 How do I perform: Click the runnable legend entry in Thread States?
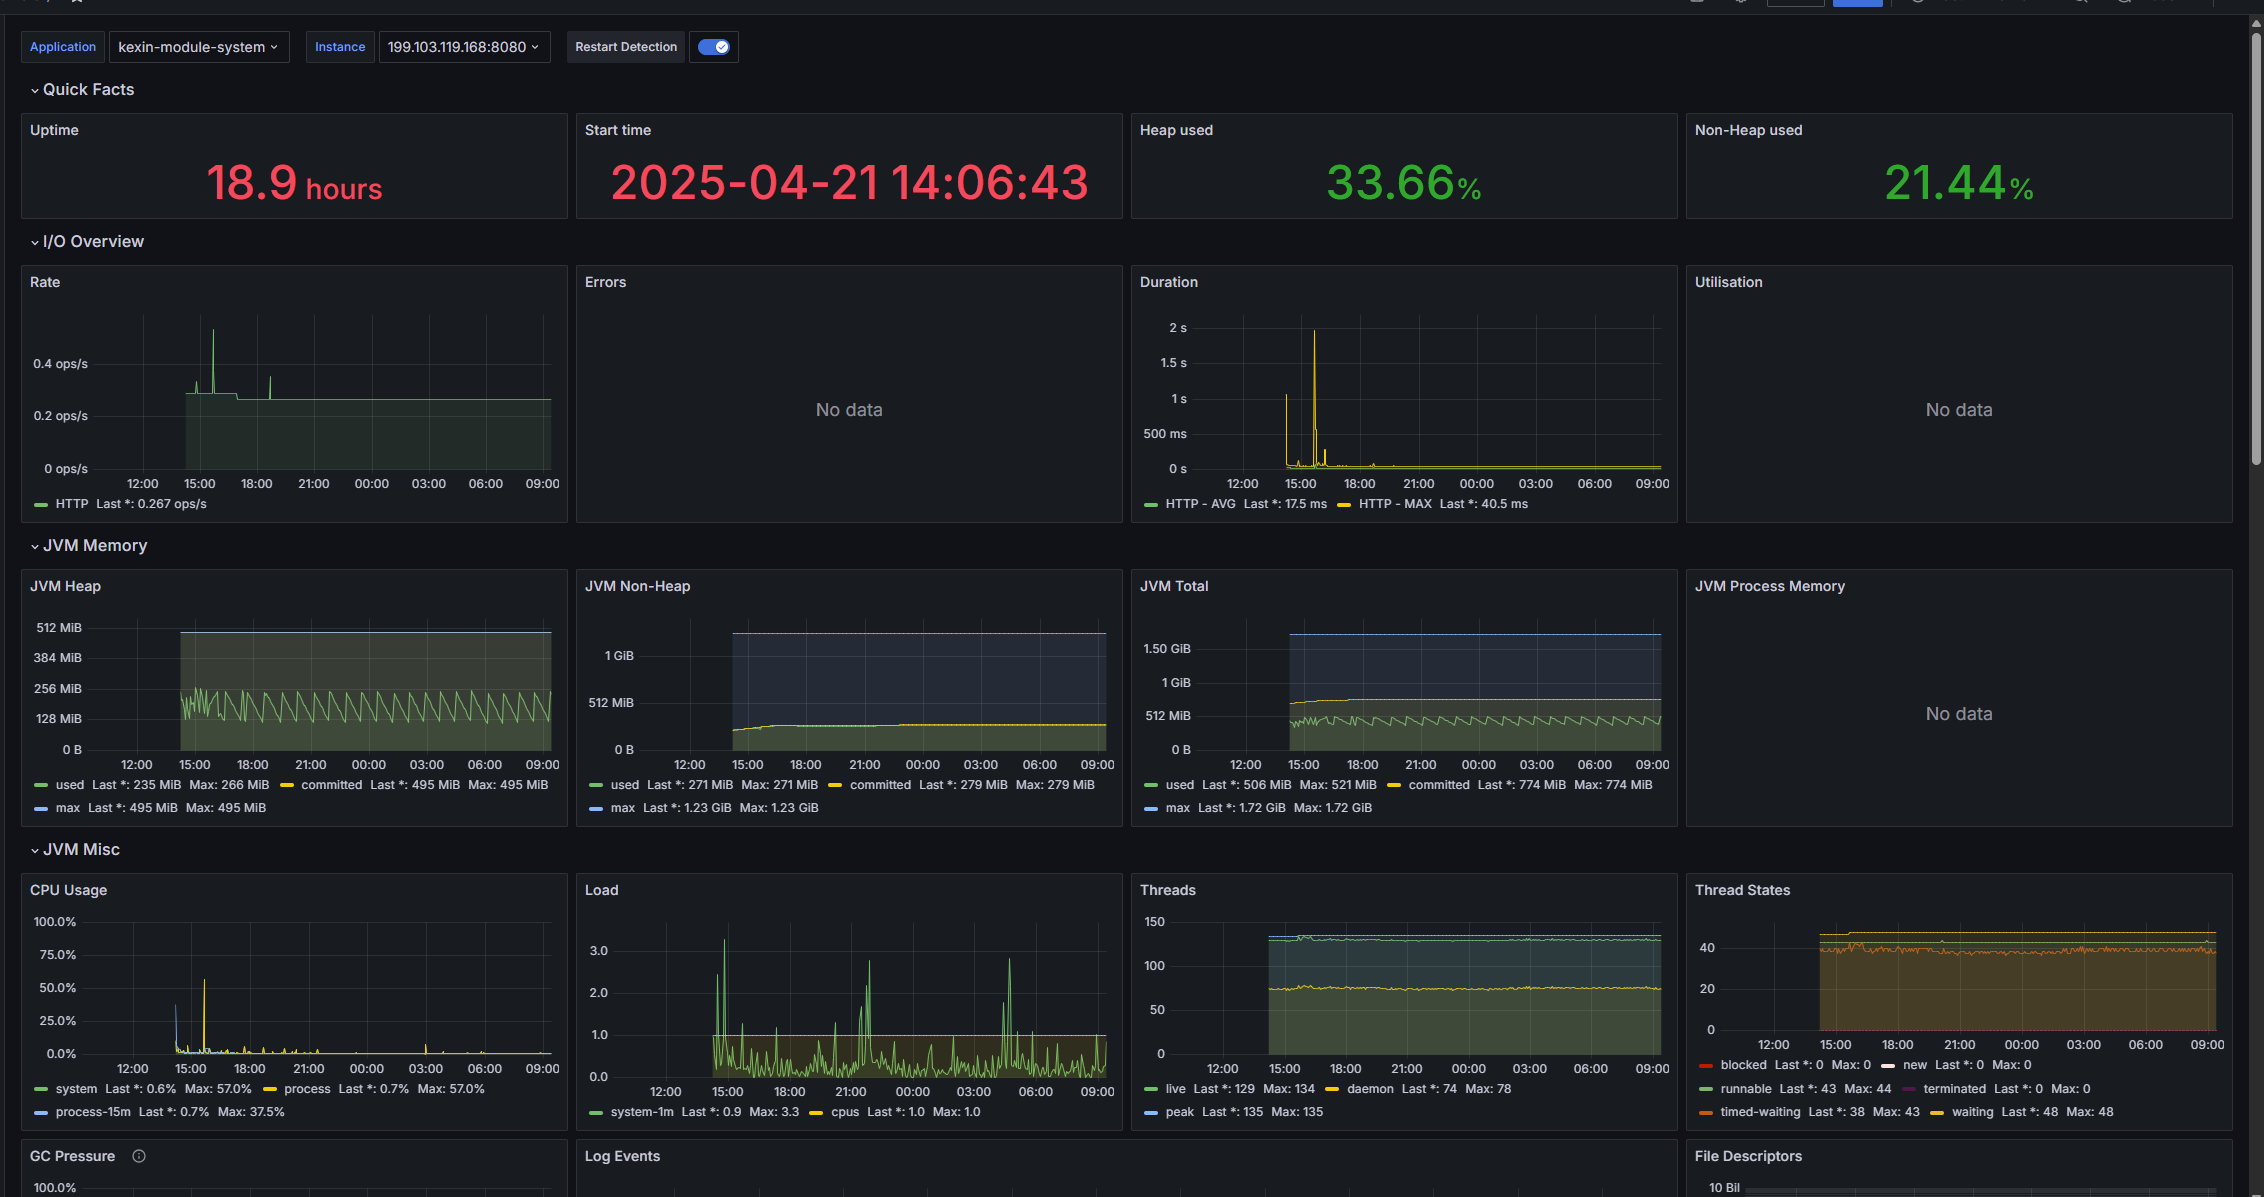pyautogui.click(x=1746, y=1089)
